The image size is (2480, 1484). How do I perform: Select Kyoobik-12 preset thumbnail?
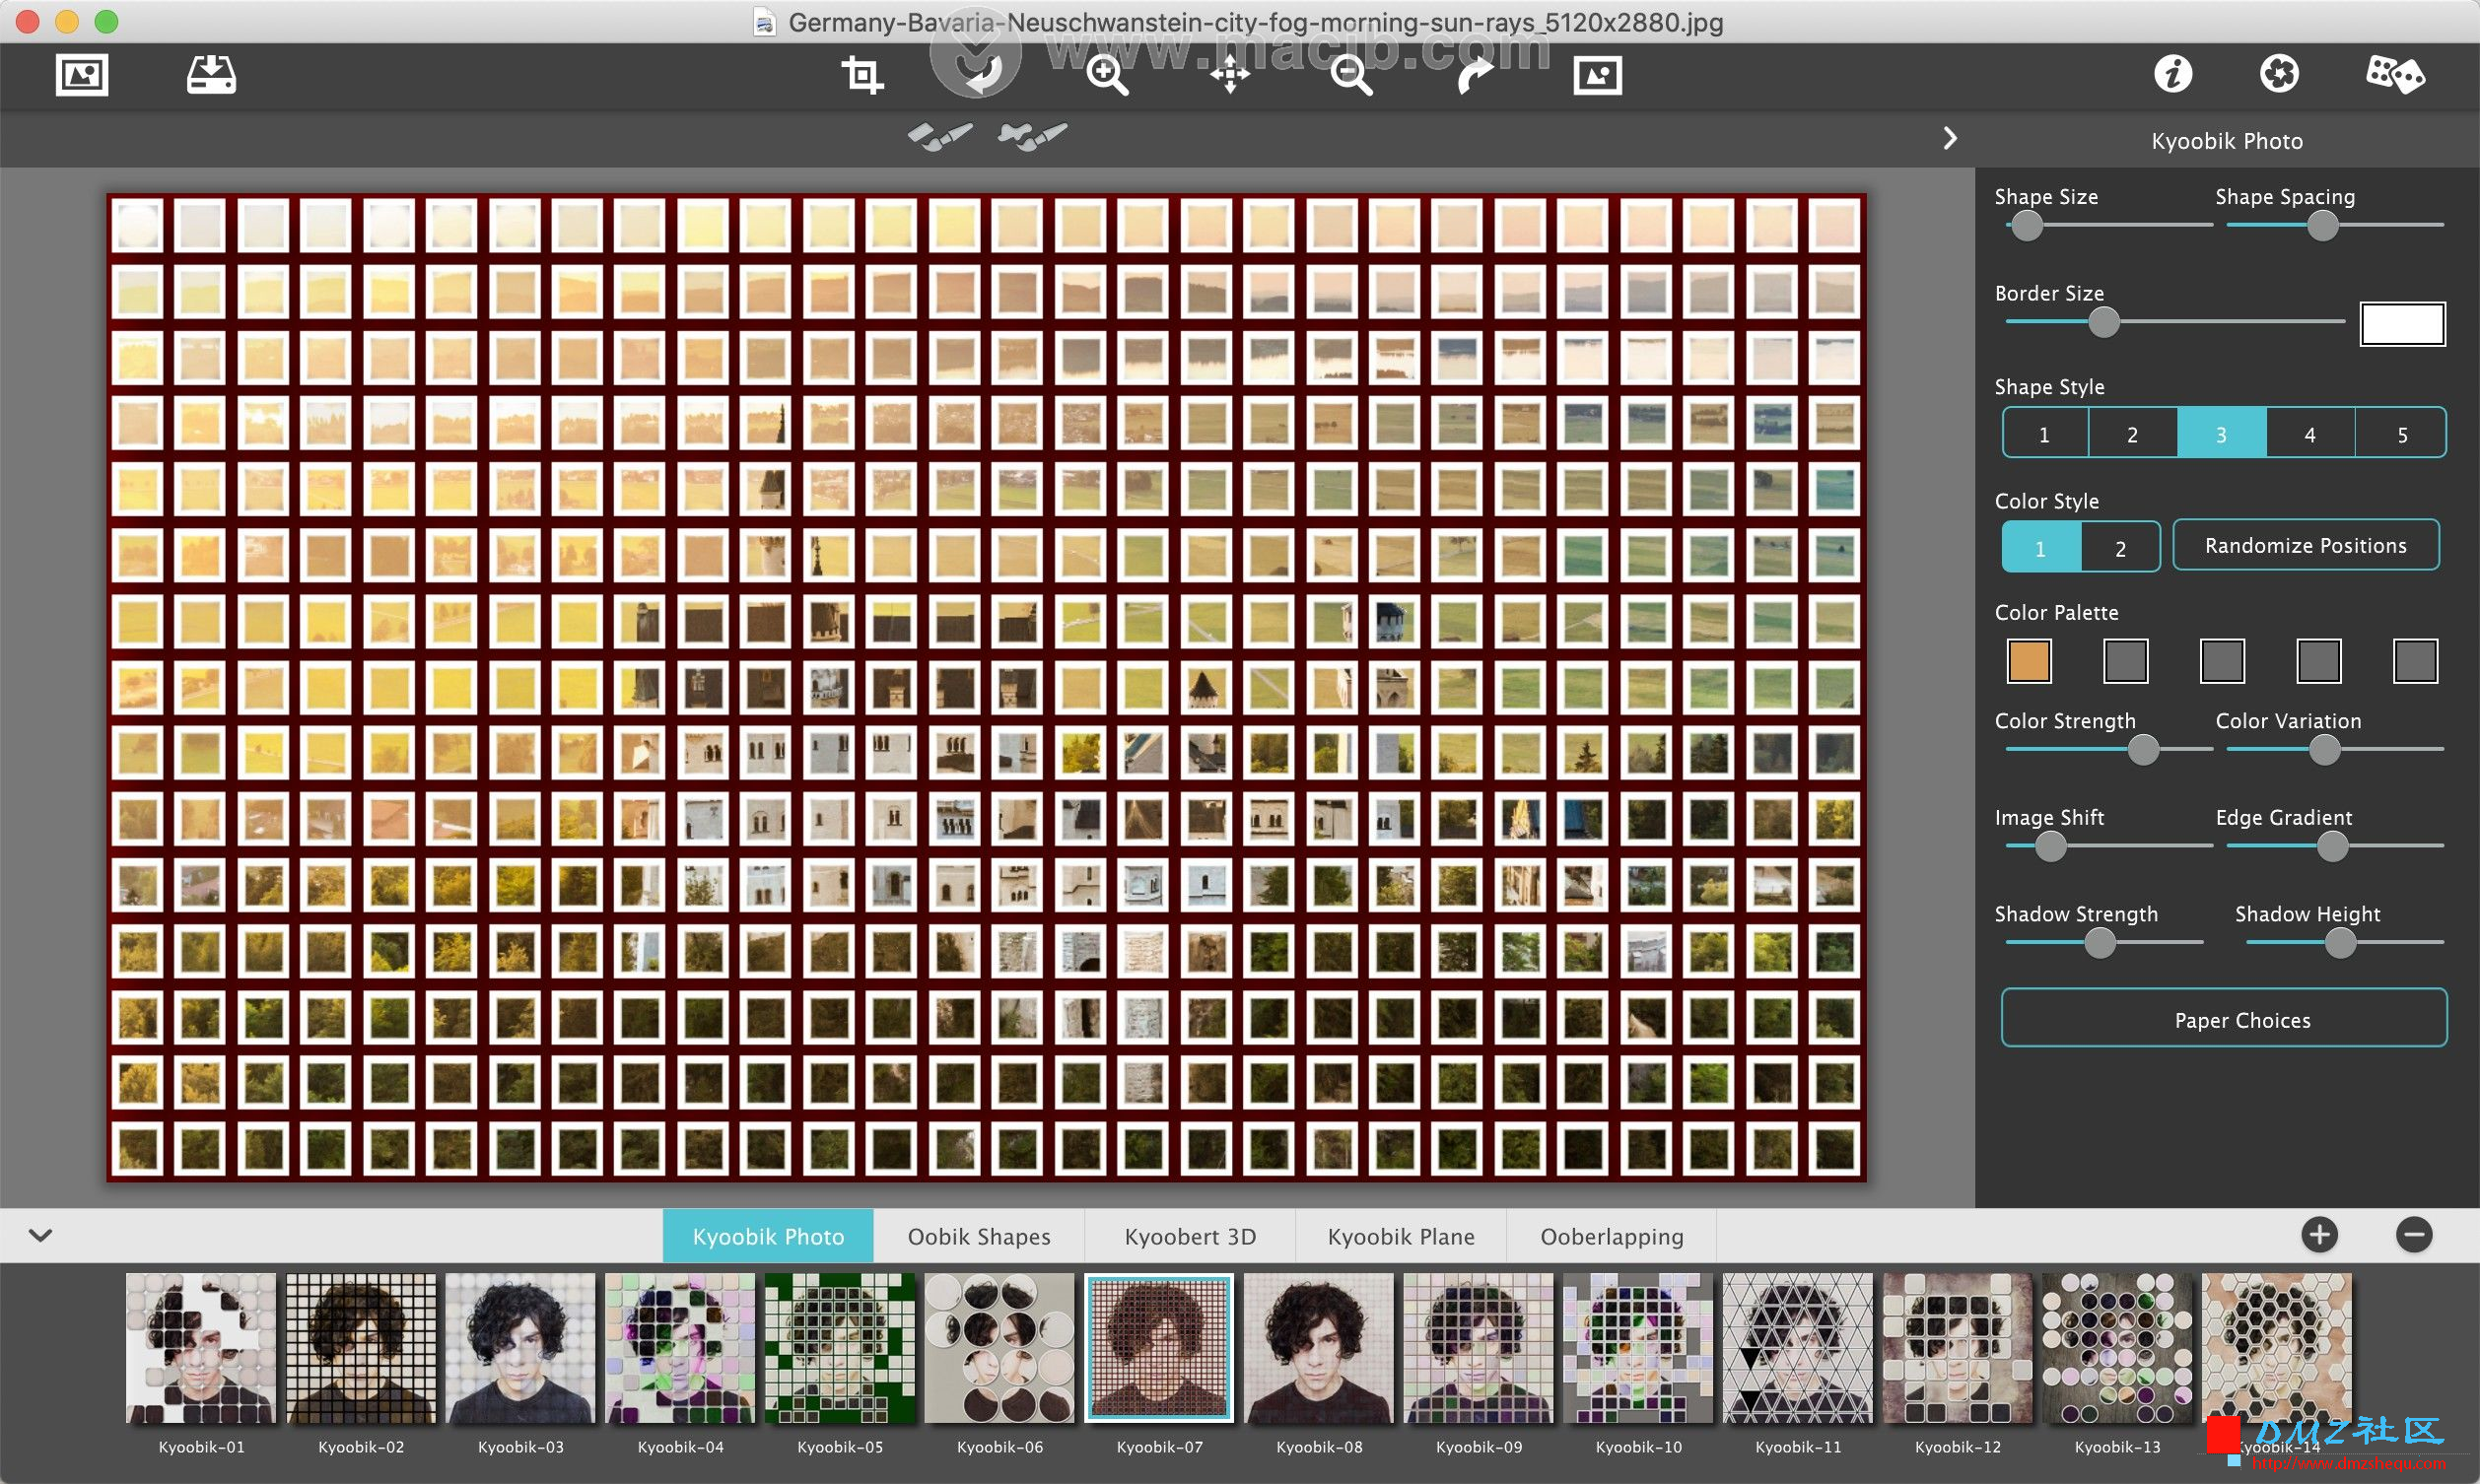coord(1957,1348)
